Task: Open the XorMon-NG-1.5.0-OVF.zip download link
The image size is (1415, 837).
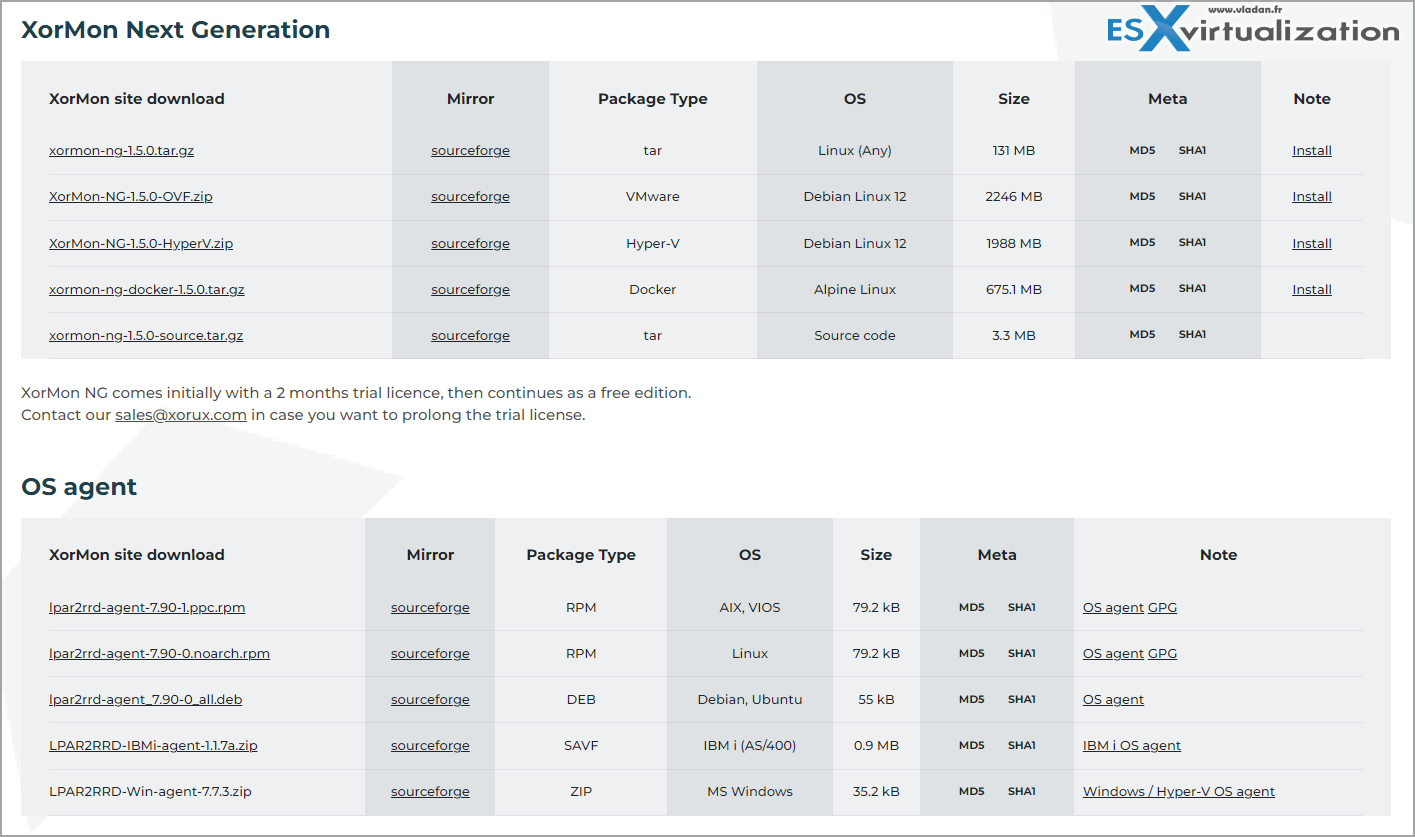Action: (130, 197)
